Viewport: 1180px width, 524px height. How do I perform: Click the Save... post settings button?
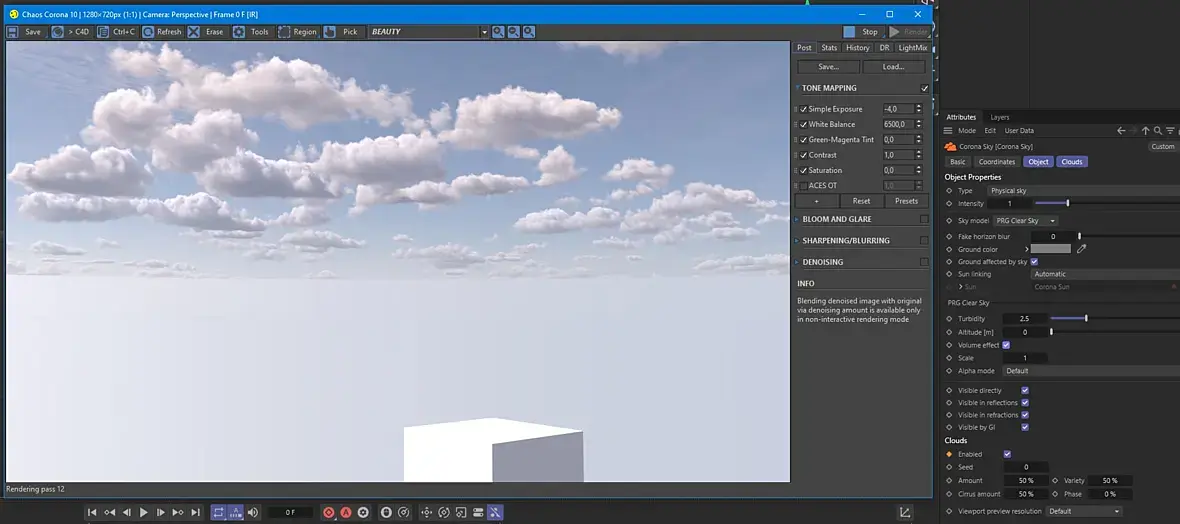pos(828,67)
